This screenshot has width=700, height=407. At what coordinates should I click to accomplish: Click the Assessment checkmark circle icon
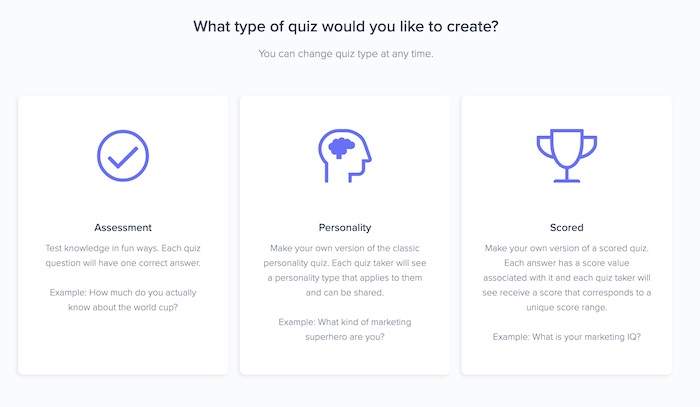coord(123,156)
